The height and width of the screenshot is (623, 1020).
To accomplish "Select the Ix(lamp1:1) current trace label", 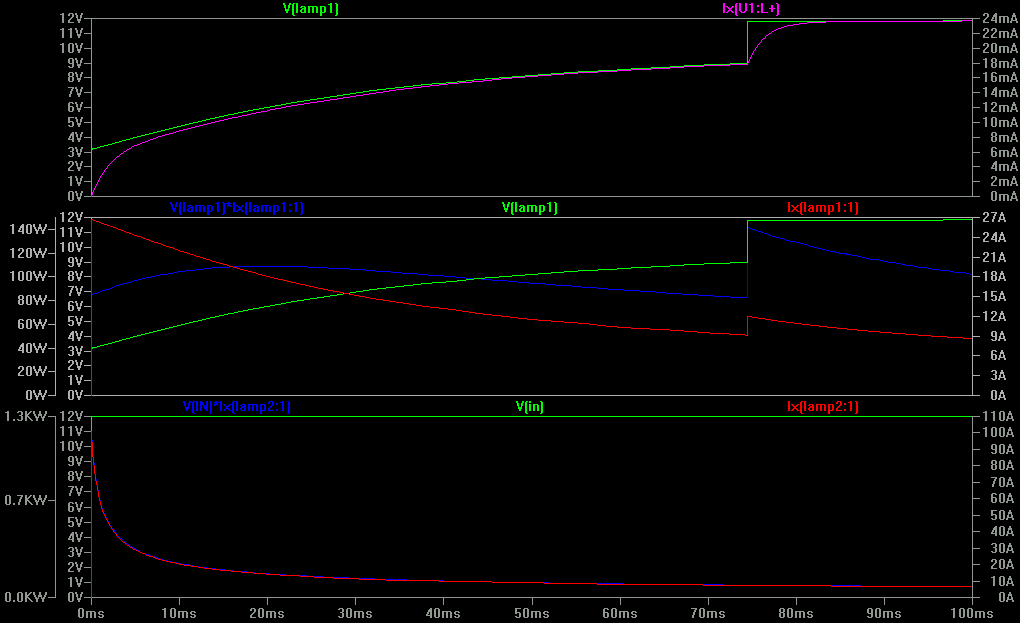I will (x=823, y=207).
